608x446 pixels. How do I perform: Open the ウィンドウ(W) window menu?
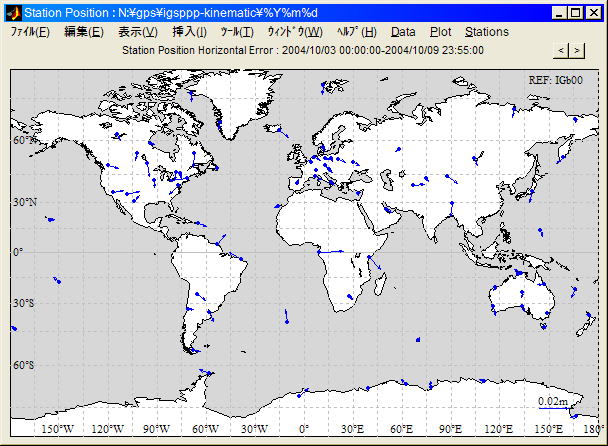coord(294,32)
